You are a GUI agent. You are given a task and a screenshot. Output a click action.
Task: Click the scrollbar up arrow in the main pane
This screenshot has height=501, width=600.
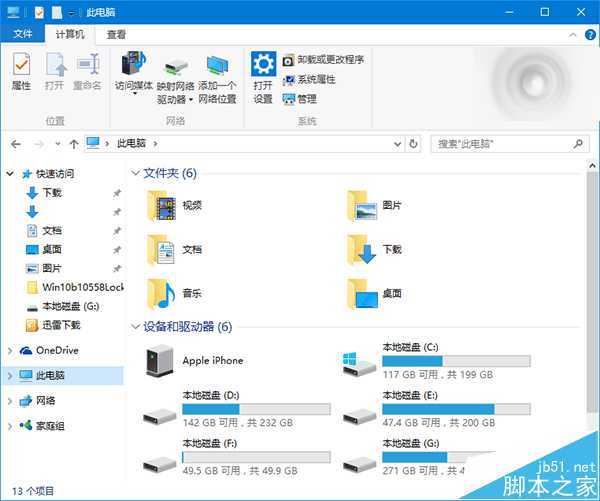pyautogui.click(x=592, y=166)
